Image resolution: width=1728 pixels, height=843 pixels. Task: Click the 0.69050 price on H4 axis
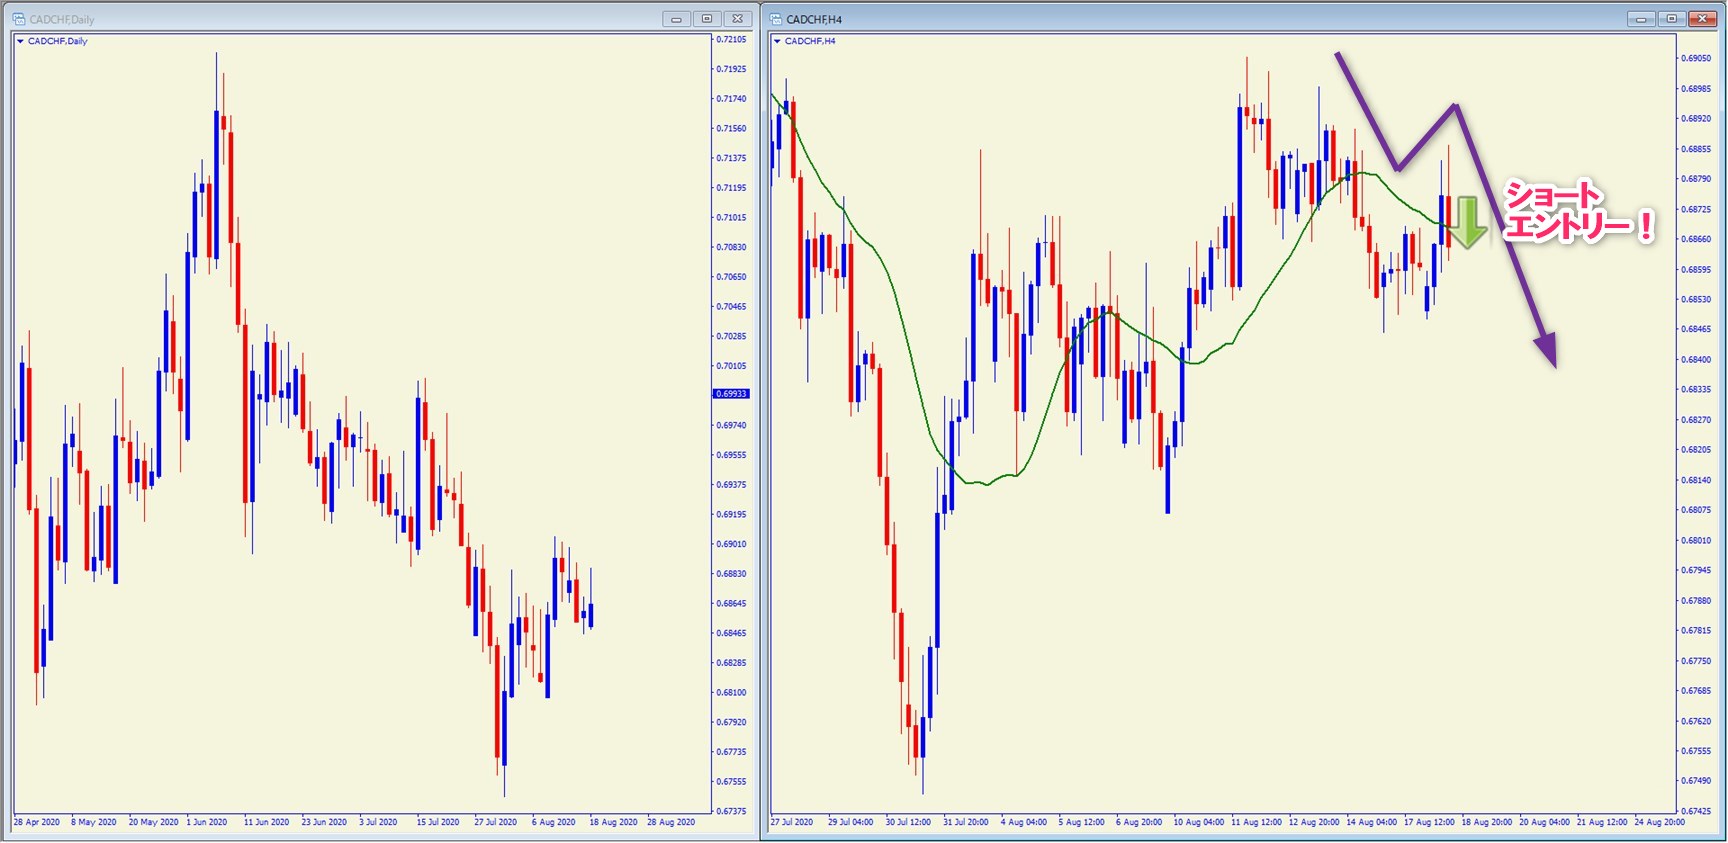pyautogui.click(x=1696, y=59)
